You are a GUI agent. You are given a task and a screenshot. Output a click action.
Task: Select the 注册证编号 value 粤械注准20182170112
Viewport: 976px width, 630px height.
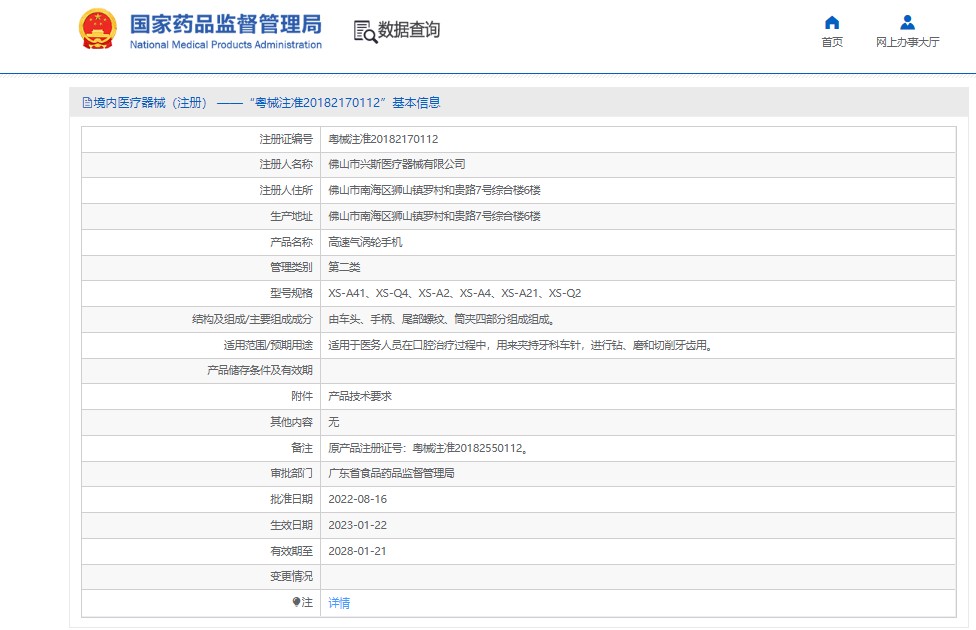coord(383,139)
